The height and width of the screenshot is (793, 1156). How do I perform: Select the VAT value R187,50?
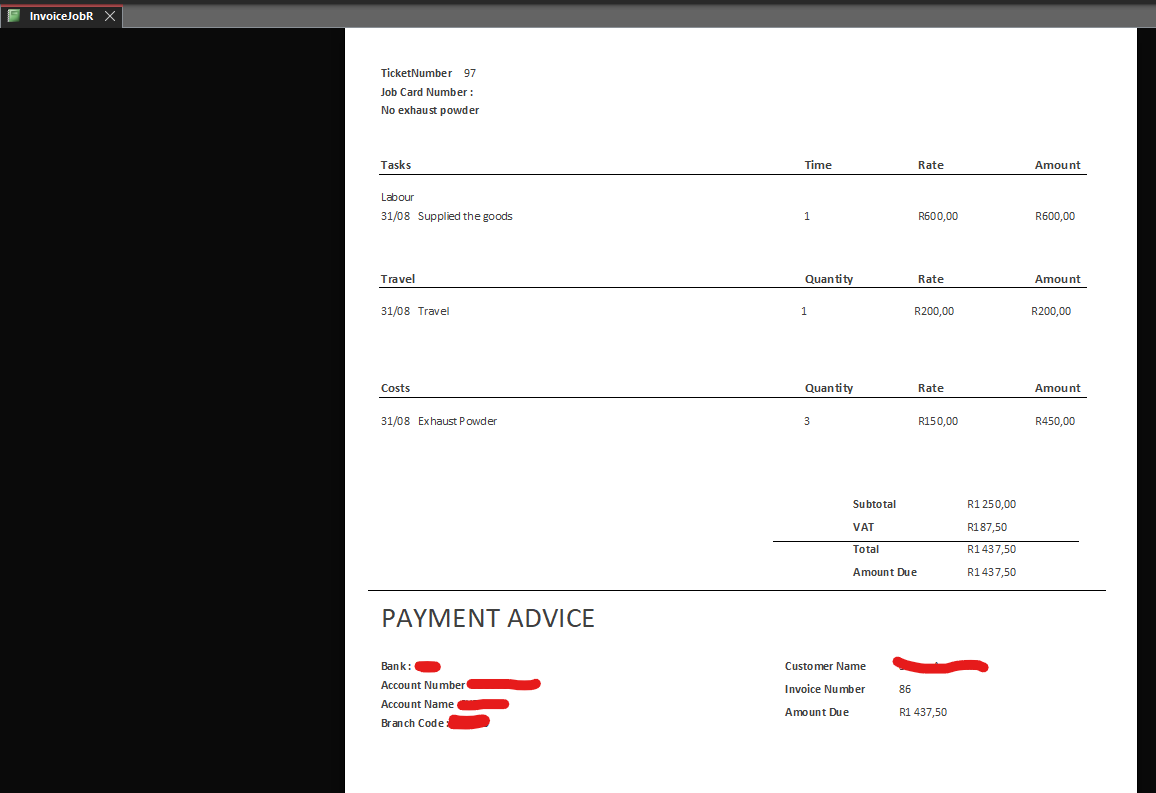987,527
